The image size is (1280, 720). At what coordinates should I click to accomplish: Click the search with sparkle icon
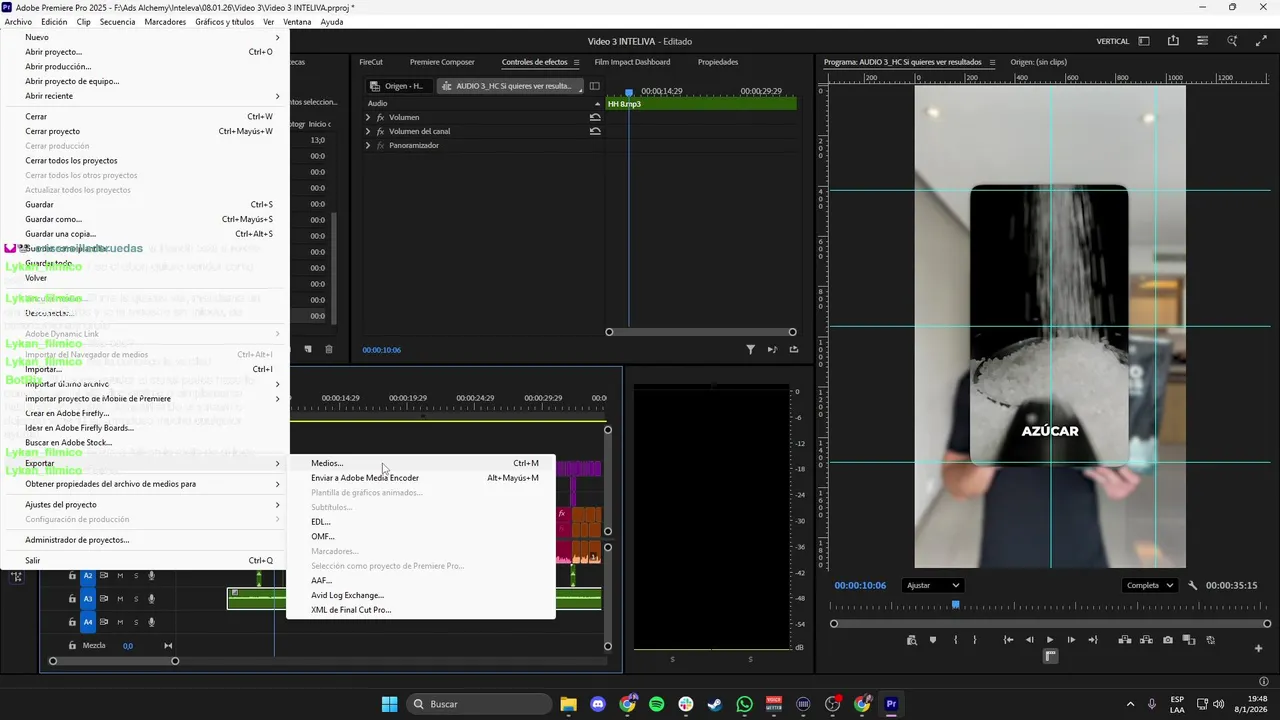tap(1233, 41)
